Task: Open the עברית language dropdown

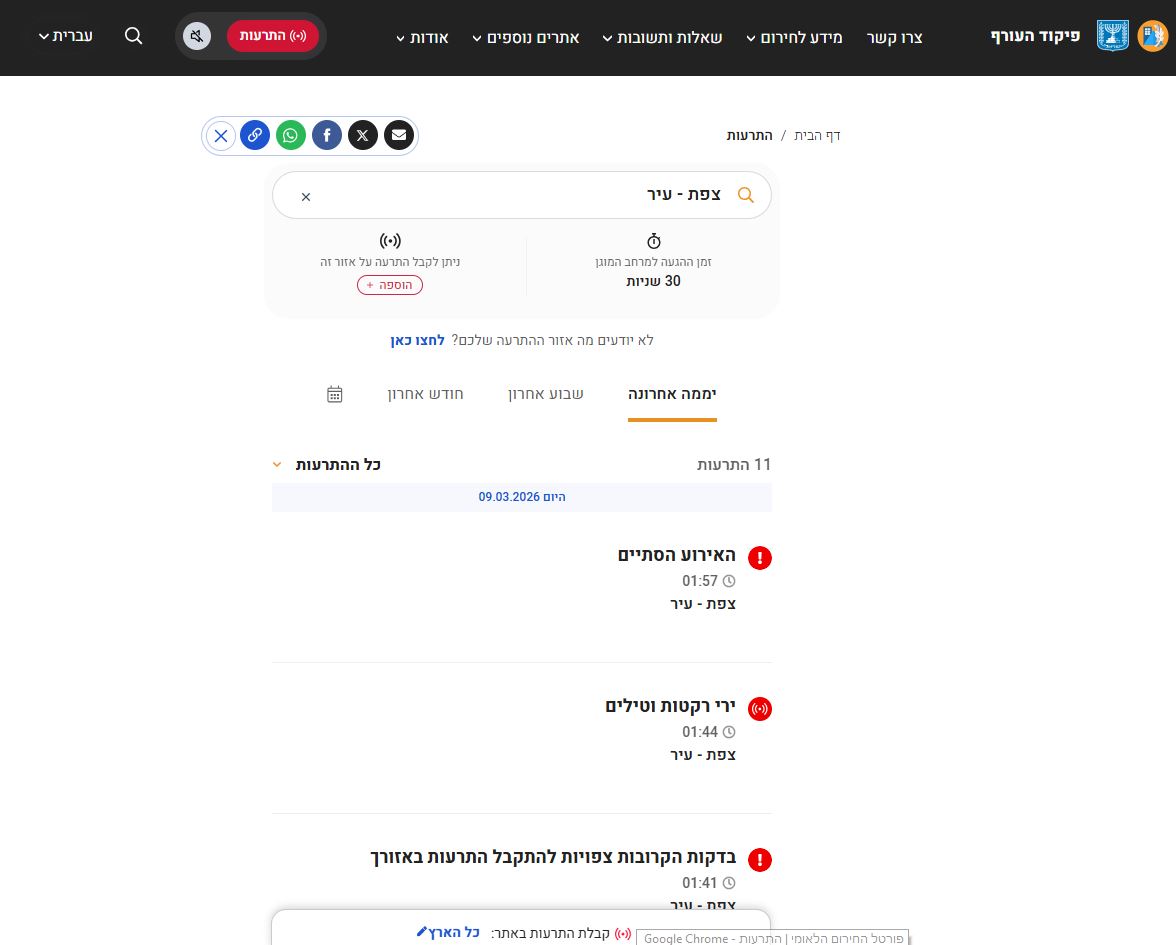Action: (x=66, y=36)
